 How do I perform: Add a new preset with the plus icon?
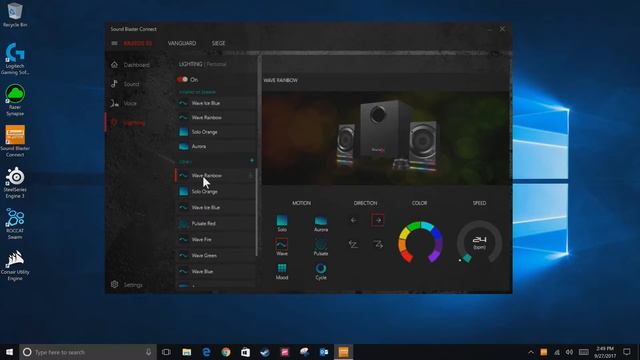click(252, 161)
